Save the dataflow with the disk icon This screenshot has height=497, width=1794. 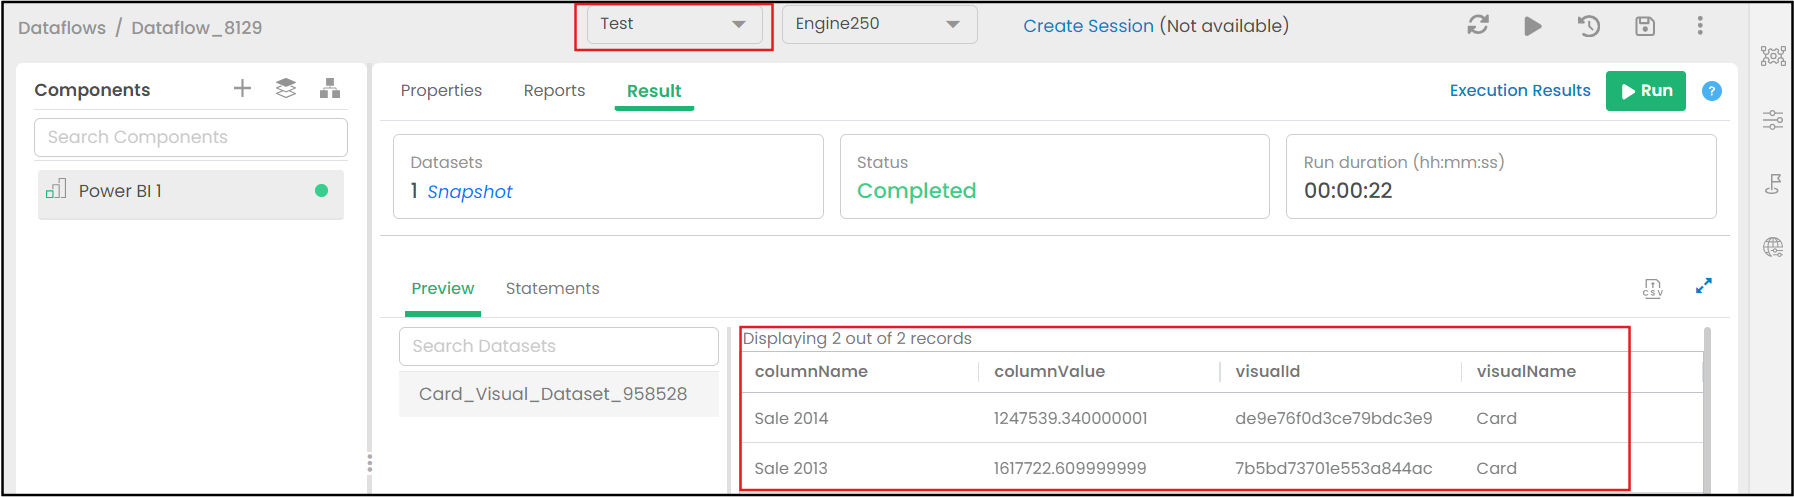click(1645, 26)
